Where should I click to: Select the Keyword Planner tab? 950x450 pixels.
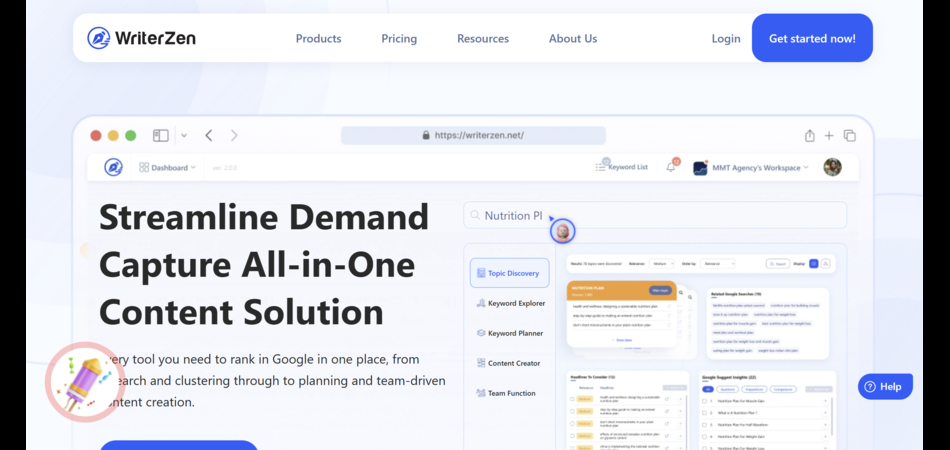[x=510, y=333]
